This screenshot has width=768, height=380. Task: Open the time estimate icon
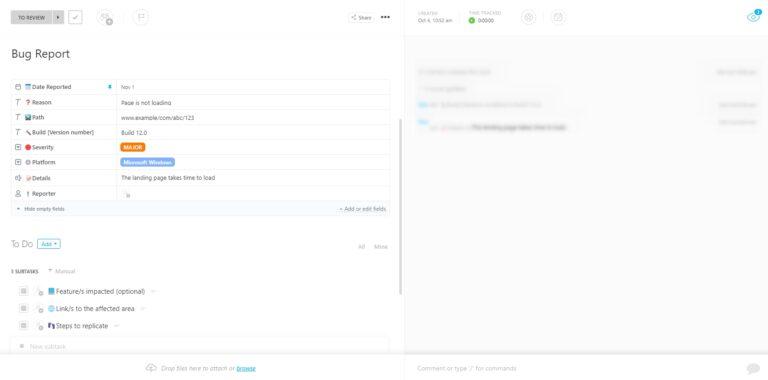tap(528, 18)
